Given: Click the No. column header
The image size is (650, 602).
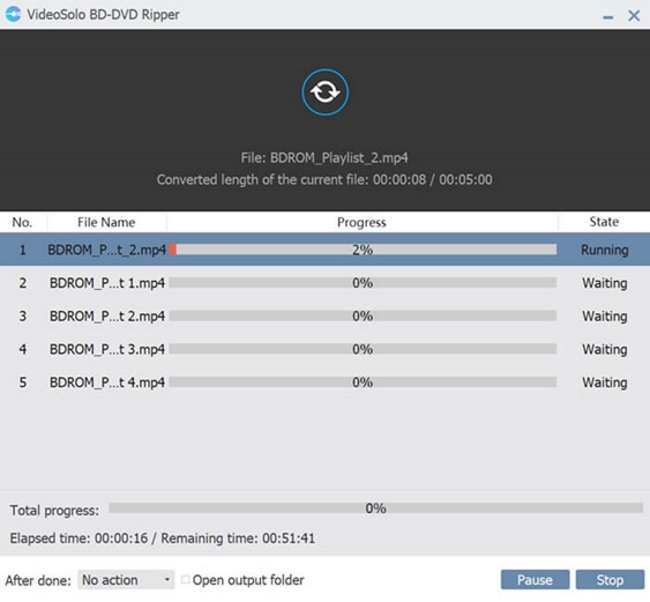Looking at the screenshot, I should [22, 223].
